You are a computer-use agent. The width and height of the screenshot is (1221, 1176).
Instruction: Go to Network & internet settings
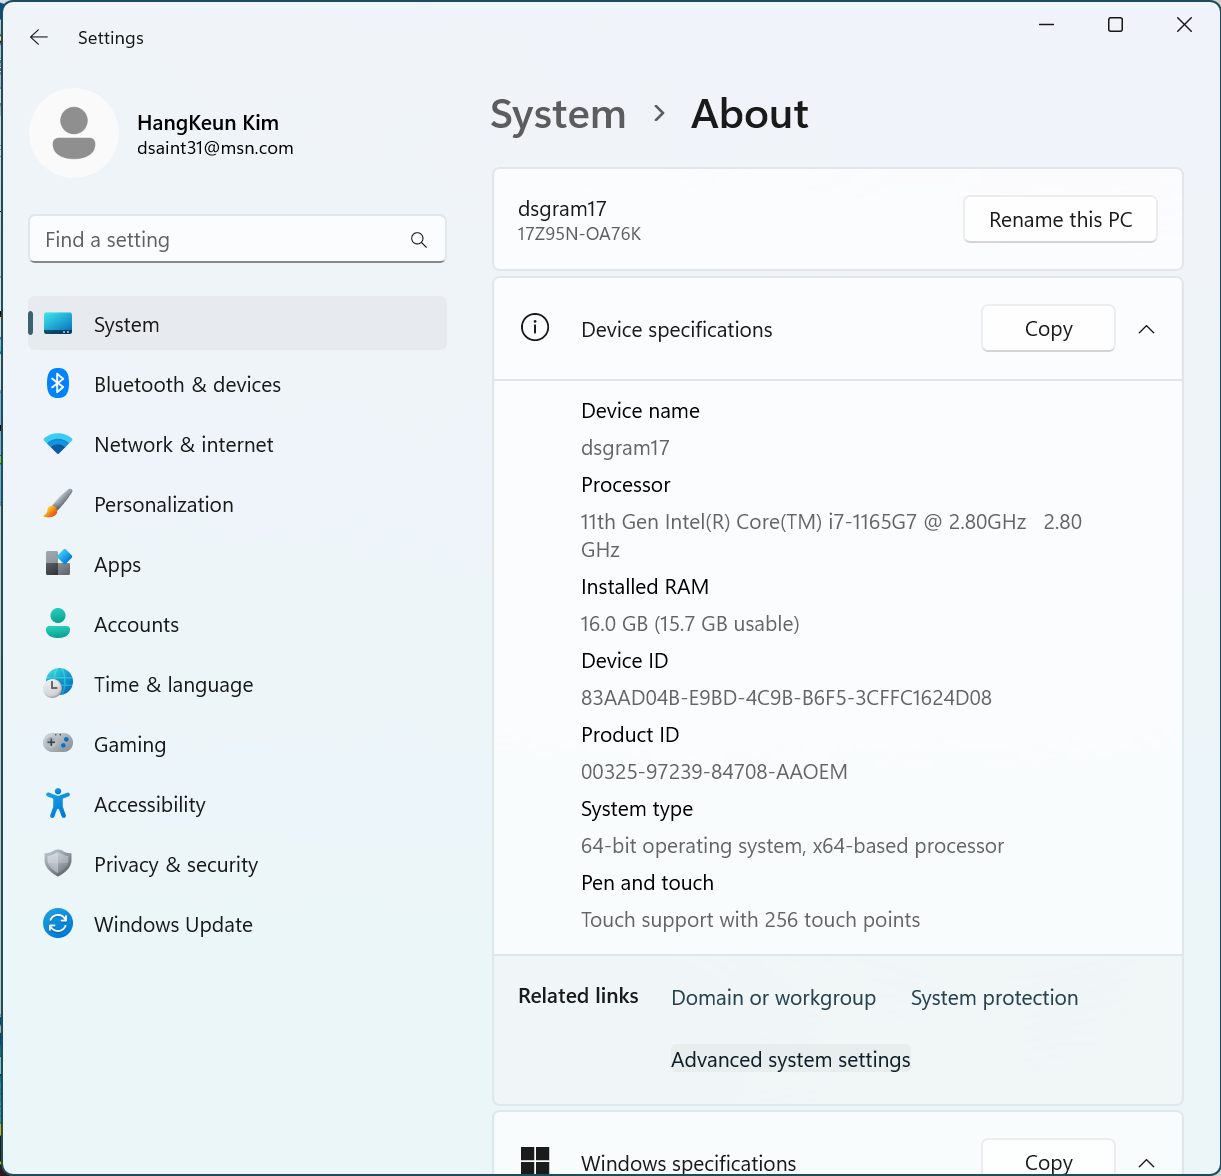coord(237,444)
